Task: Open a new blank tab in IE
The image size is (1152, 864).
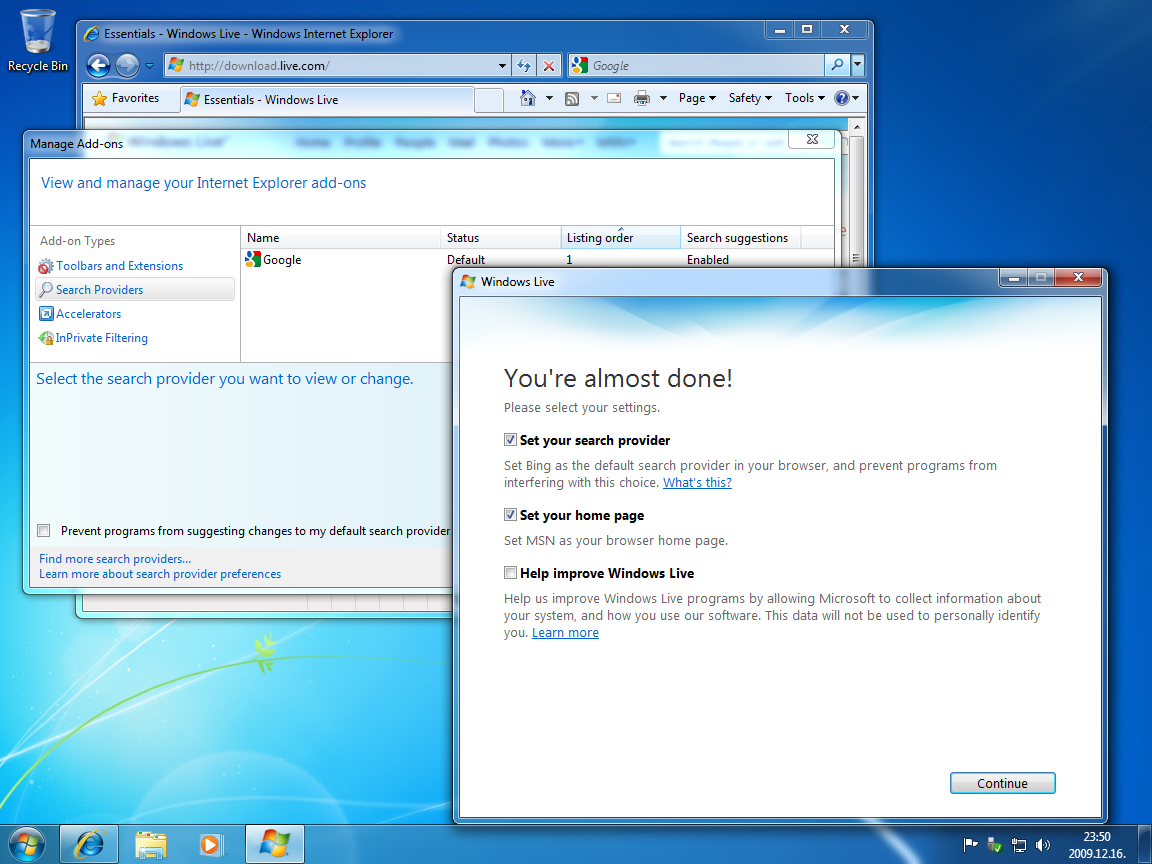Action: [489, 100]
